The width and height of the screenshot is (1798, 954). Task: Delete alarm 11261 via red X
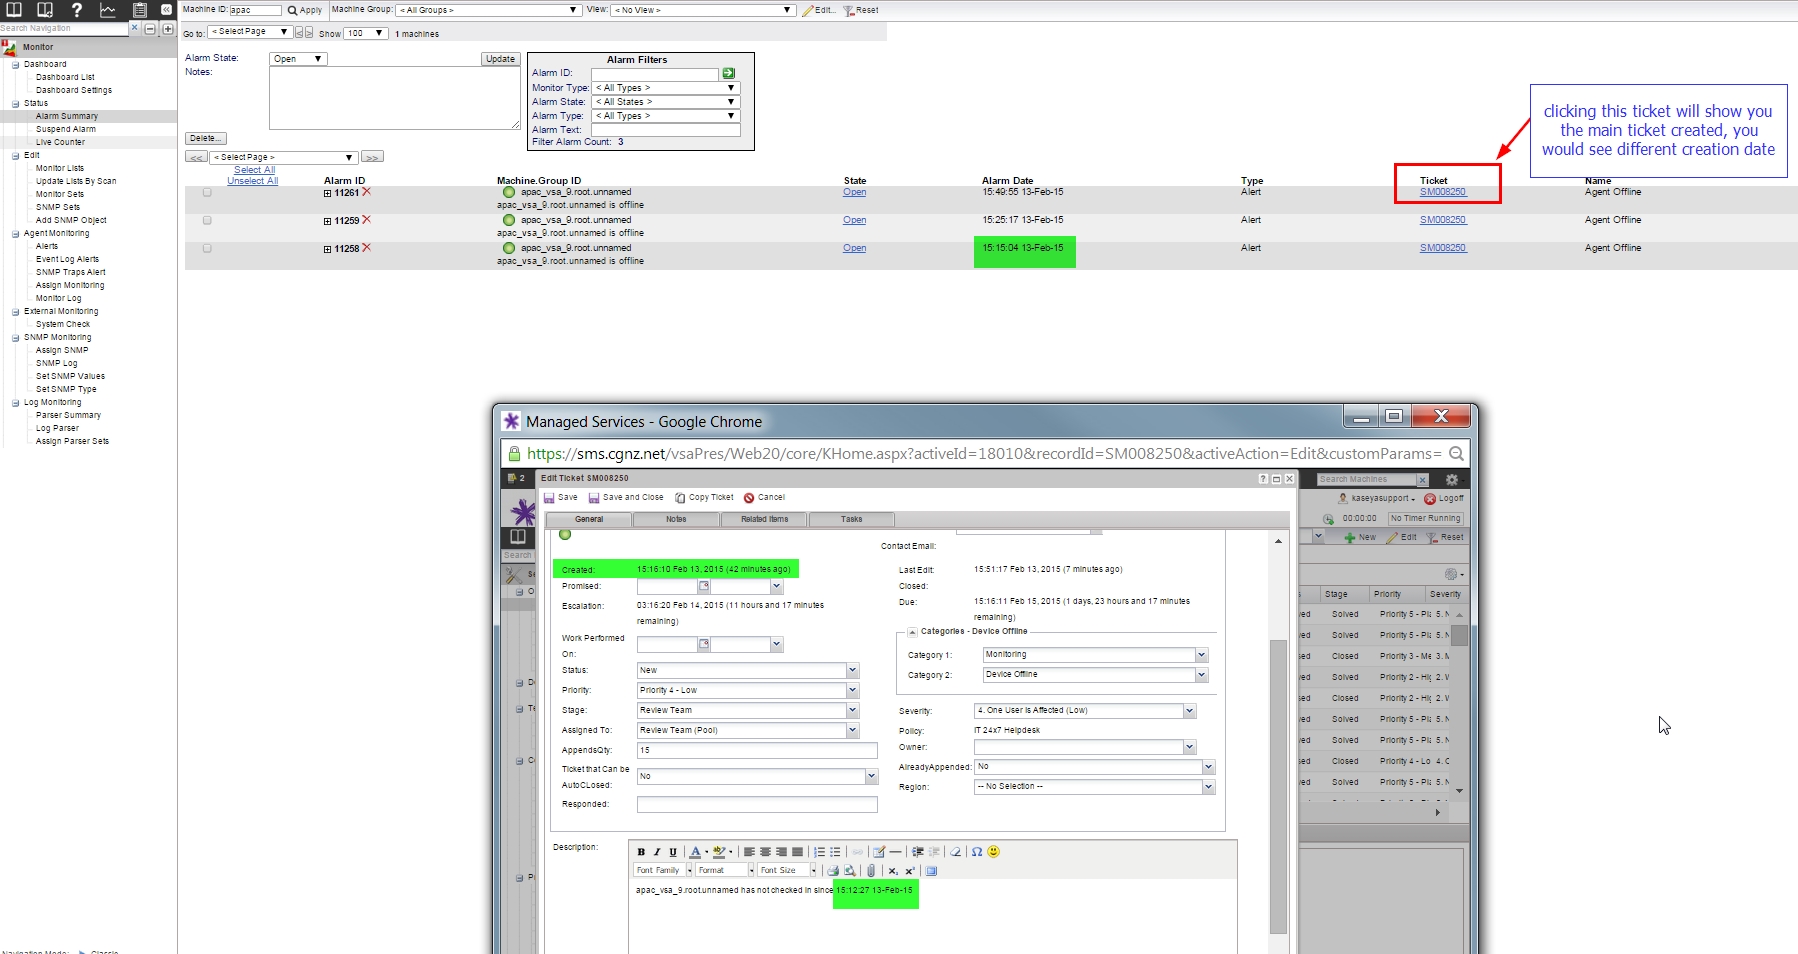(x=366, y=192)
